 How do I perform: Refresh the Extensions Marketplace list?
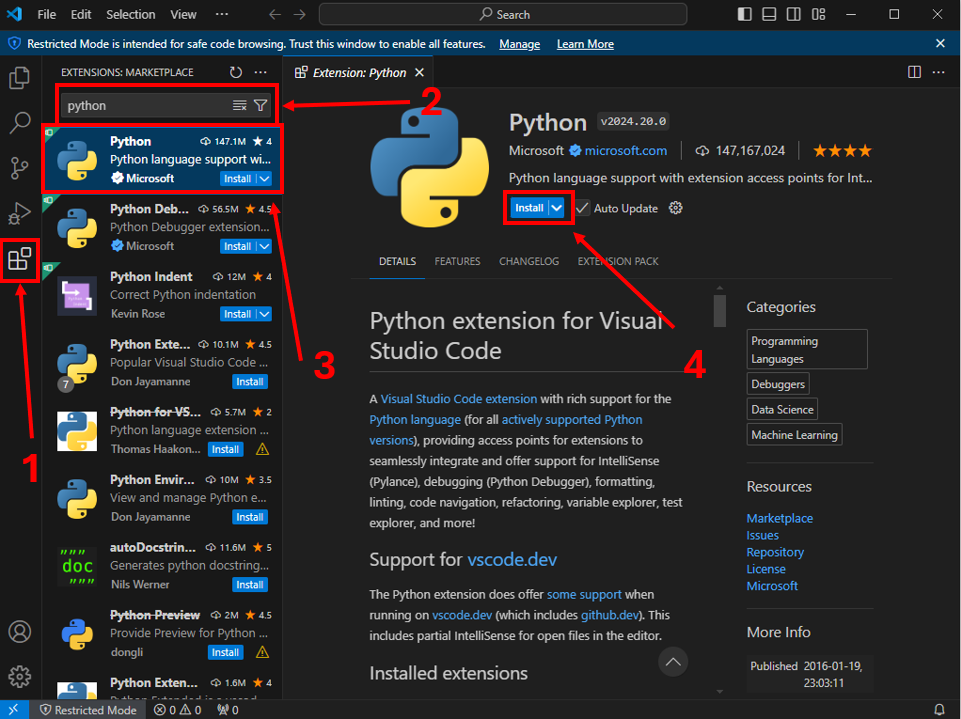pos(236,72)
